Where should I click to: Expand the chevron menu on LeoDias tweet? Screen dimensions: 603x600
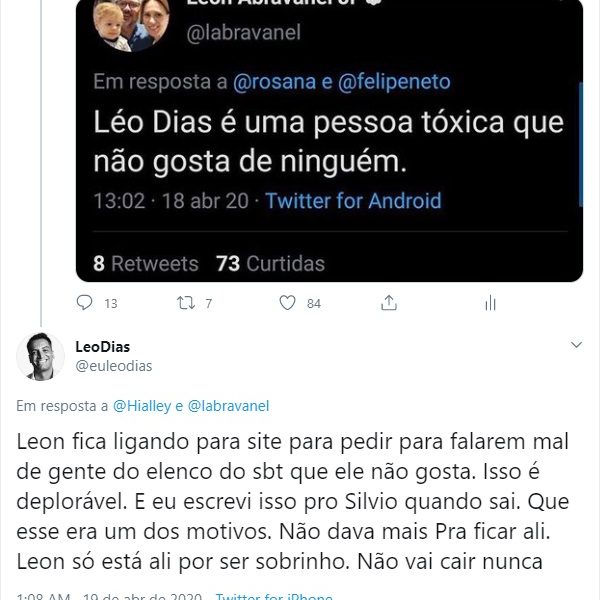576,345
